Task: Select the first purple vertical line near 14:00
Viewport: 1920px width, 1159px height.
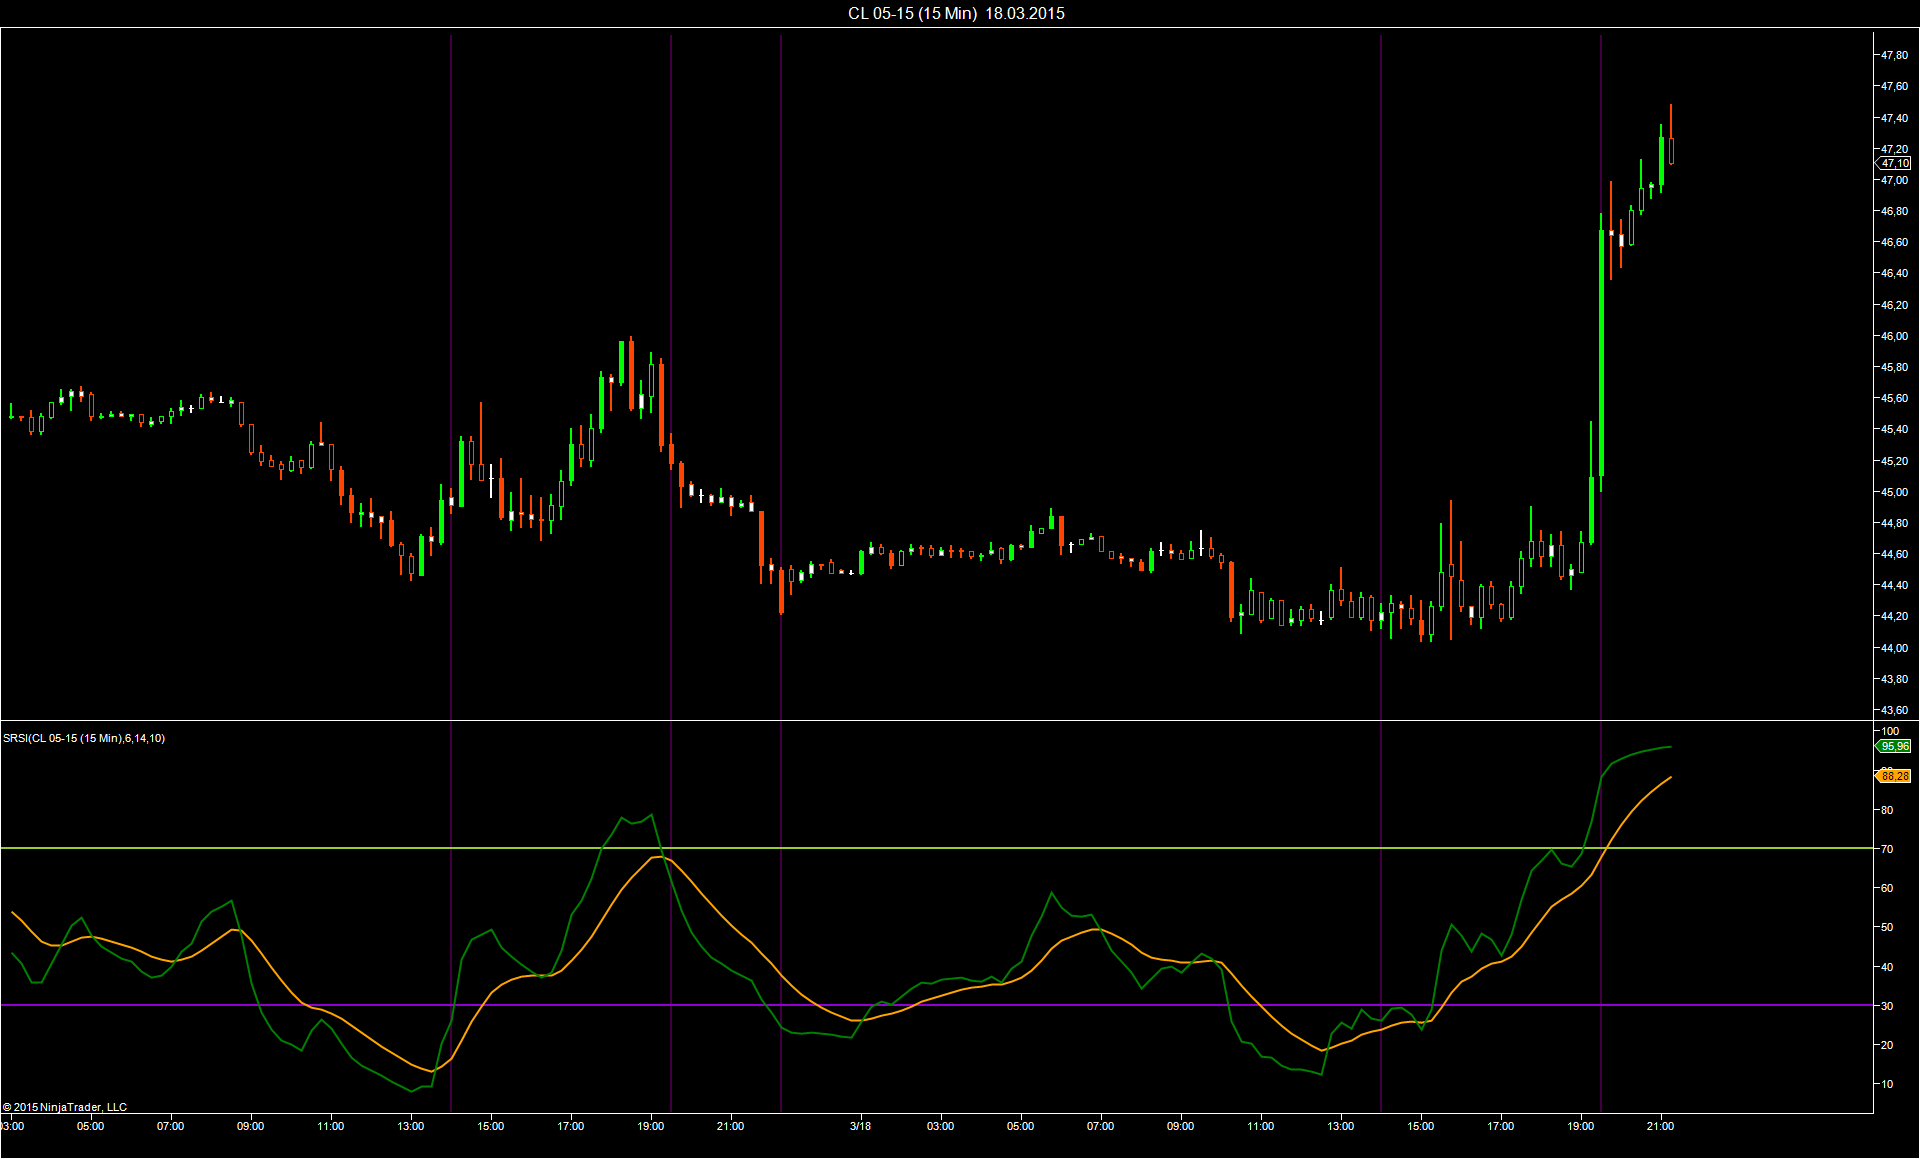Action: pos(451,300)
